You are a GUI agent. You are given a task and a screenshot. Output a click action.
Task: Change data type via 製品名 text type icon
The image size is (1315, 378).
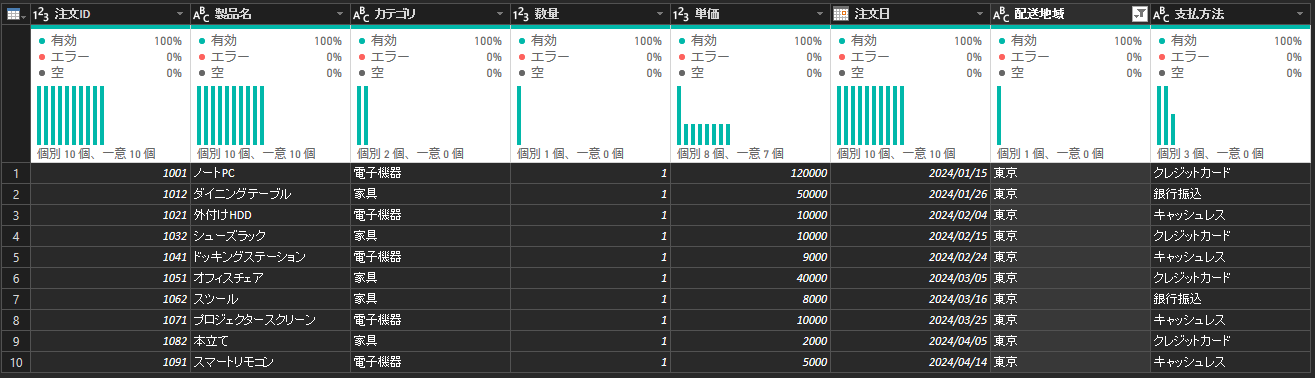pyautogui.click(x=201, y=13)
